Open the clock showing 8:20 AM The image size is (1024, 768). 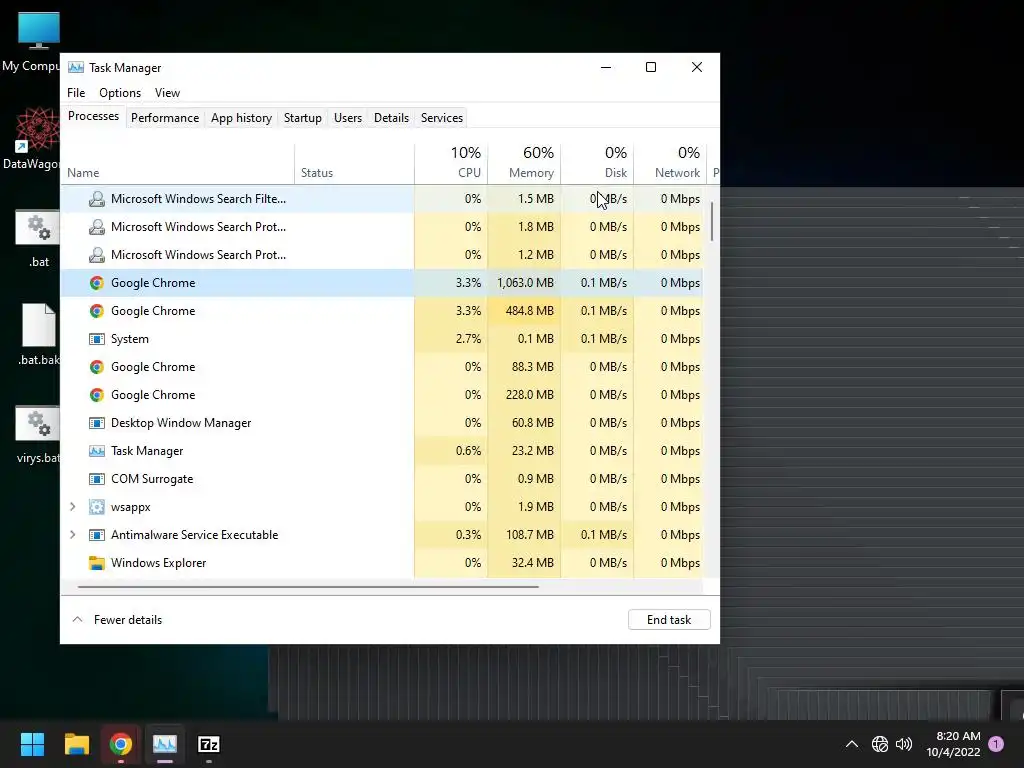(x=953, y=744)
